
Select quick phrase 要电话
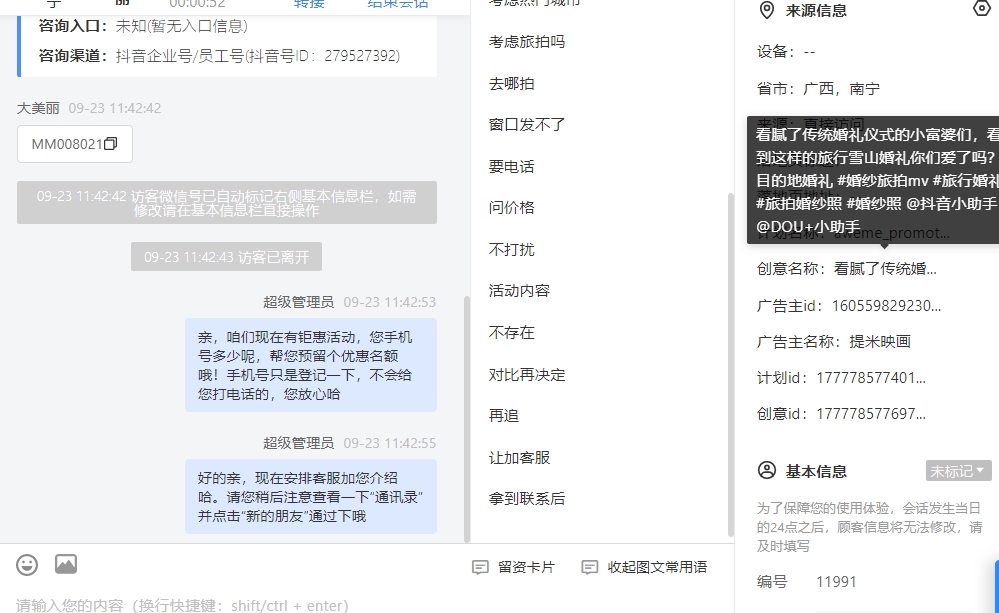coord(512,167)
